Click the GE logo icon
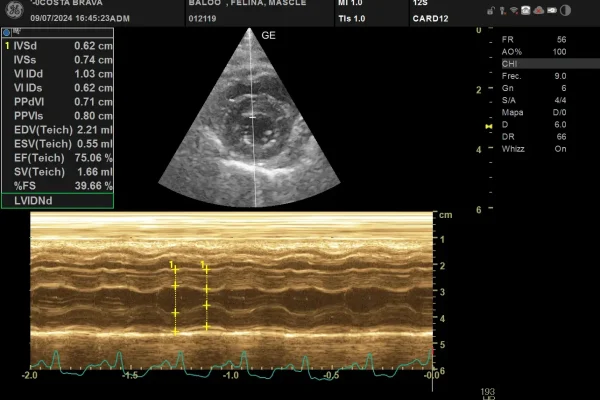This screenshot has height=400, width=600. click(12, 10)
